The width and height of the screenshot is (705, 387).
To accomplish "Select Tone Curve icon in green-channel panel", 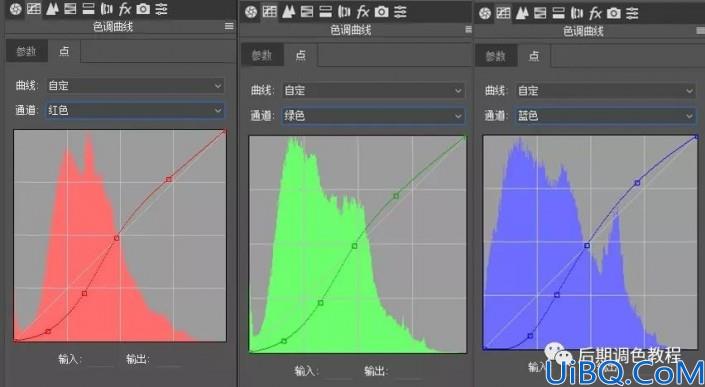I will (x=269, y=12).
